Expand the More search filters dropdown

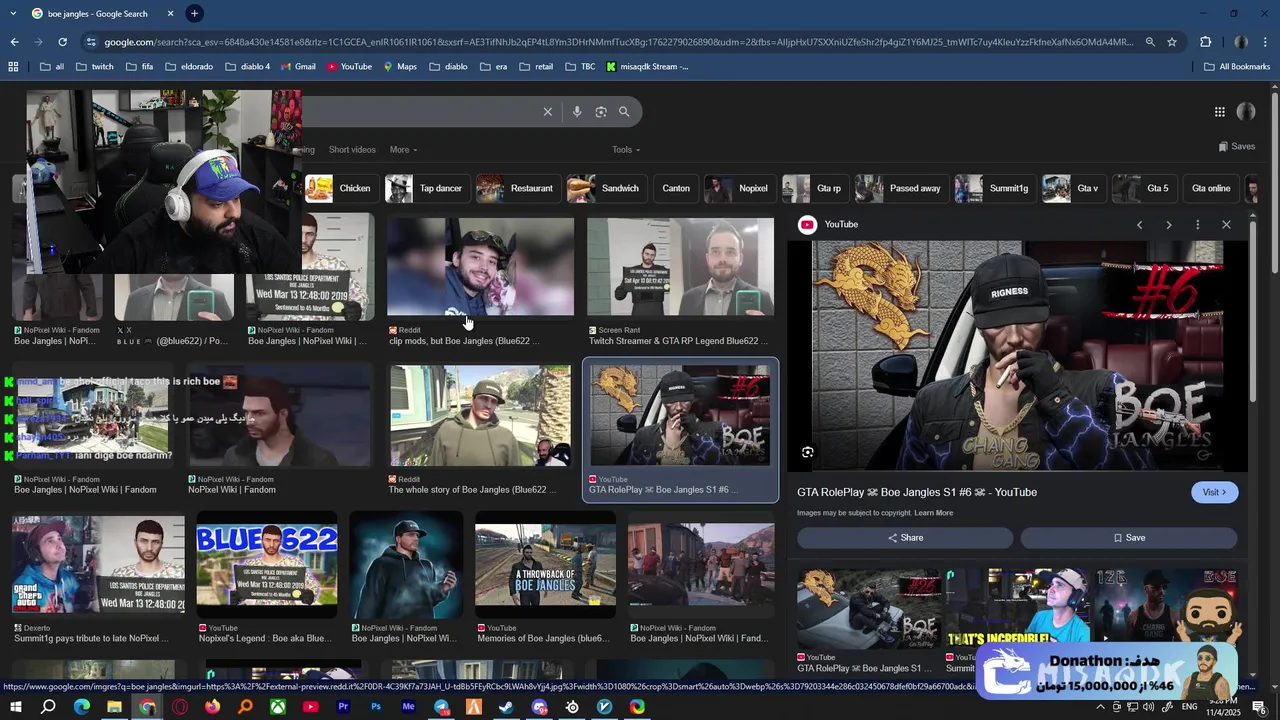click(403, 150)
